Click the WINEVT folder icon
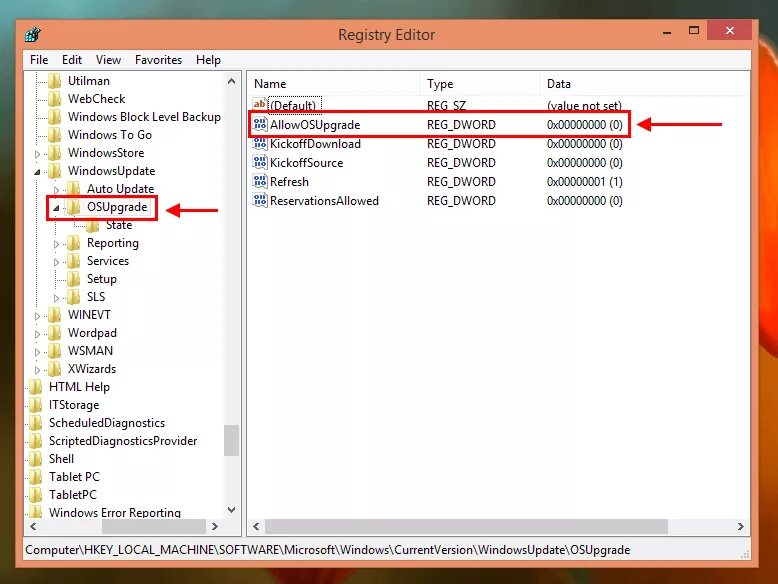This screenshot has width=778, height=584. tap(55, 315)
